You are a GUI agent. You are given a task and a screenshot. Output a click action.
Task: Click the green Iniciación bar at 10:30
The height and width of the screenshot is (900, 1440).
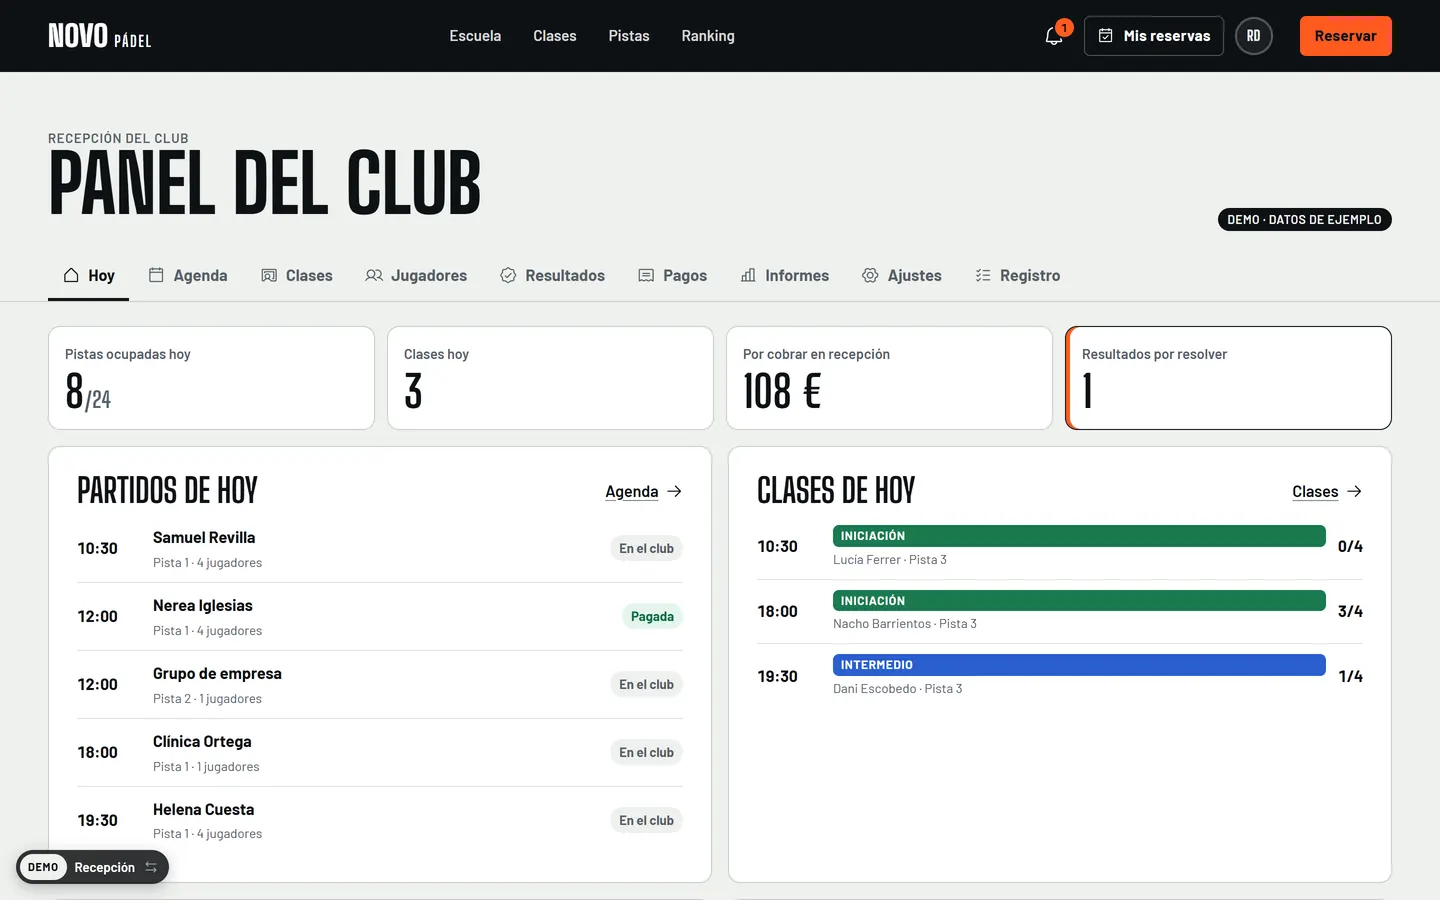[1079, 536]
